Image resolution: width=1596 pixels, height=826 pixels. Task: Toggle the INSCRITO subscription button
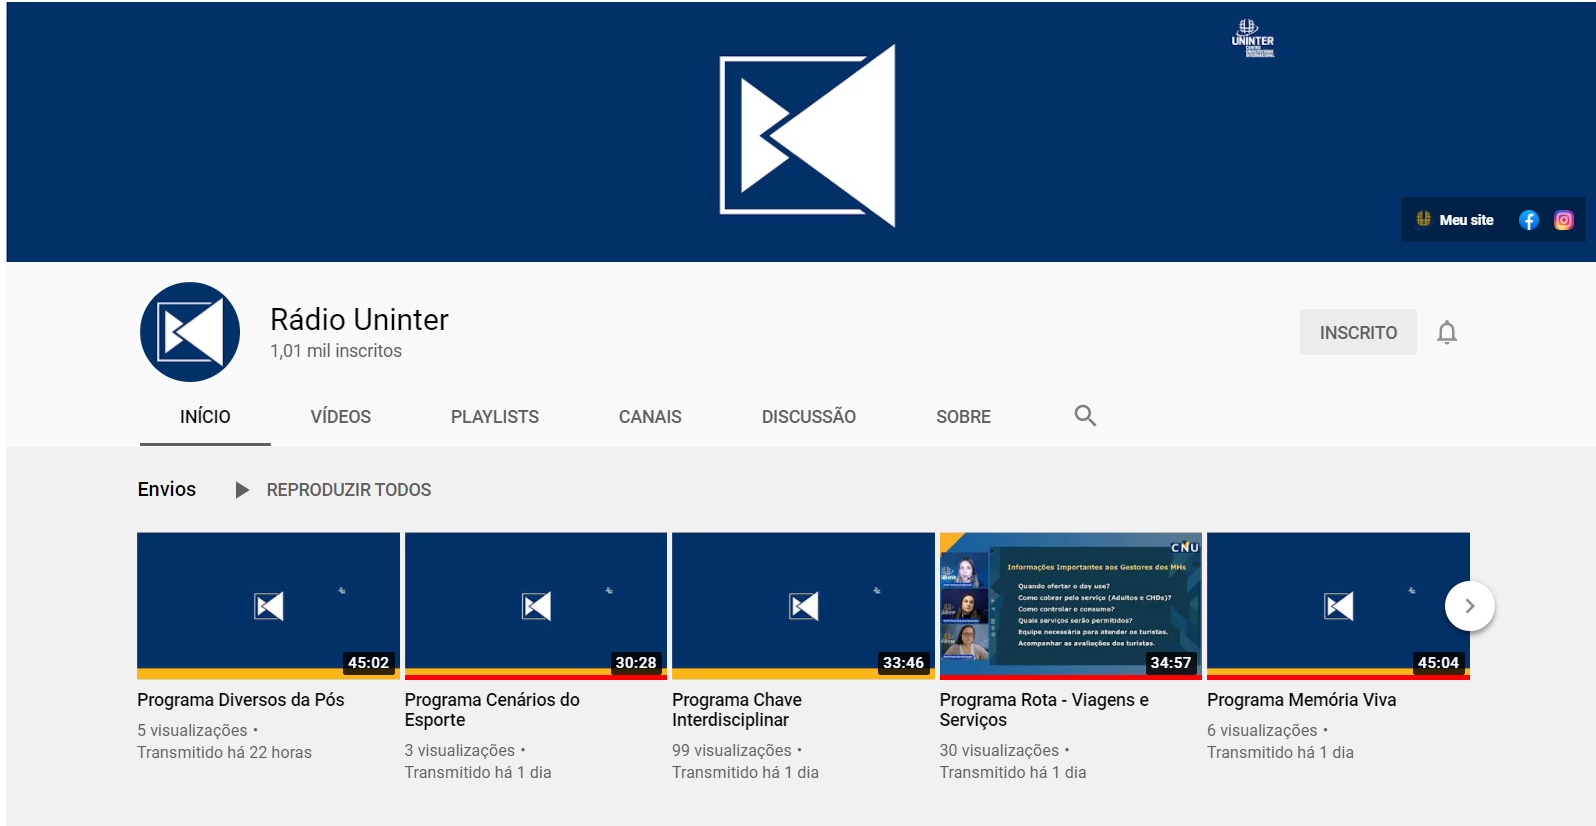point(1357,332)
